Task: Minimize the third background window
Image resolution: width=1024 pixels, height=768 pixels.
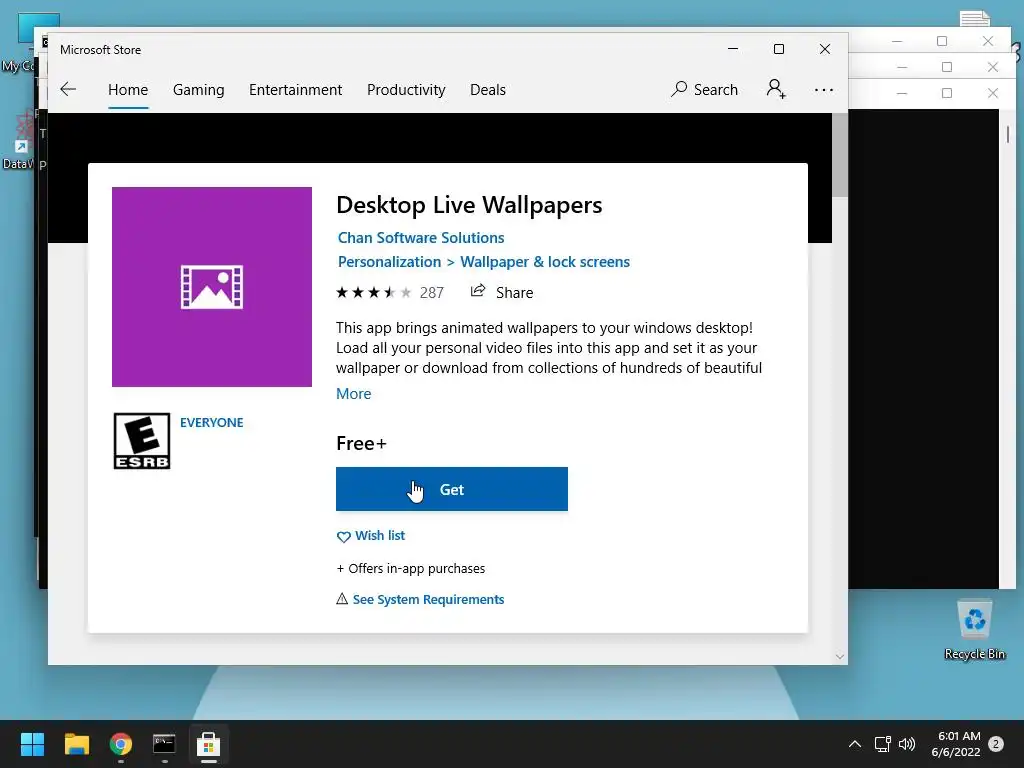Action: point(902,93)
